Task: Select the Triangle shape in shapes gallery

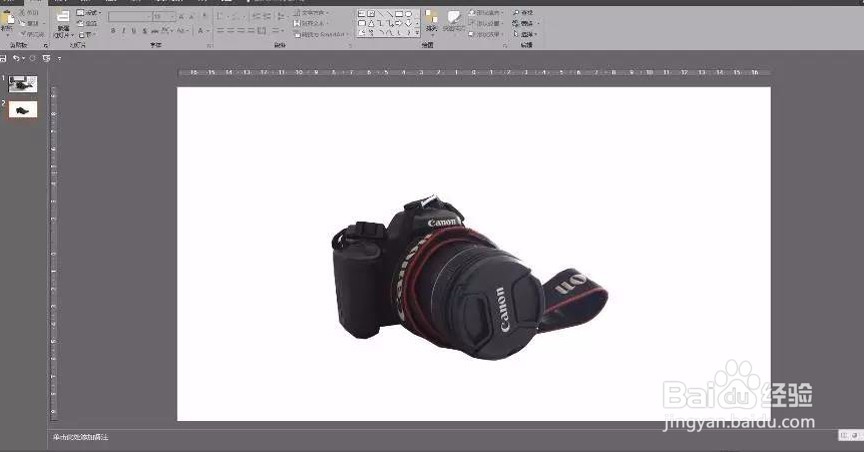Action: pos(371,23)
